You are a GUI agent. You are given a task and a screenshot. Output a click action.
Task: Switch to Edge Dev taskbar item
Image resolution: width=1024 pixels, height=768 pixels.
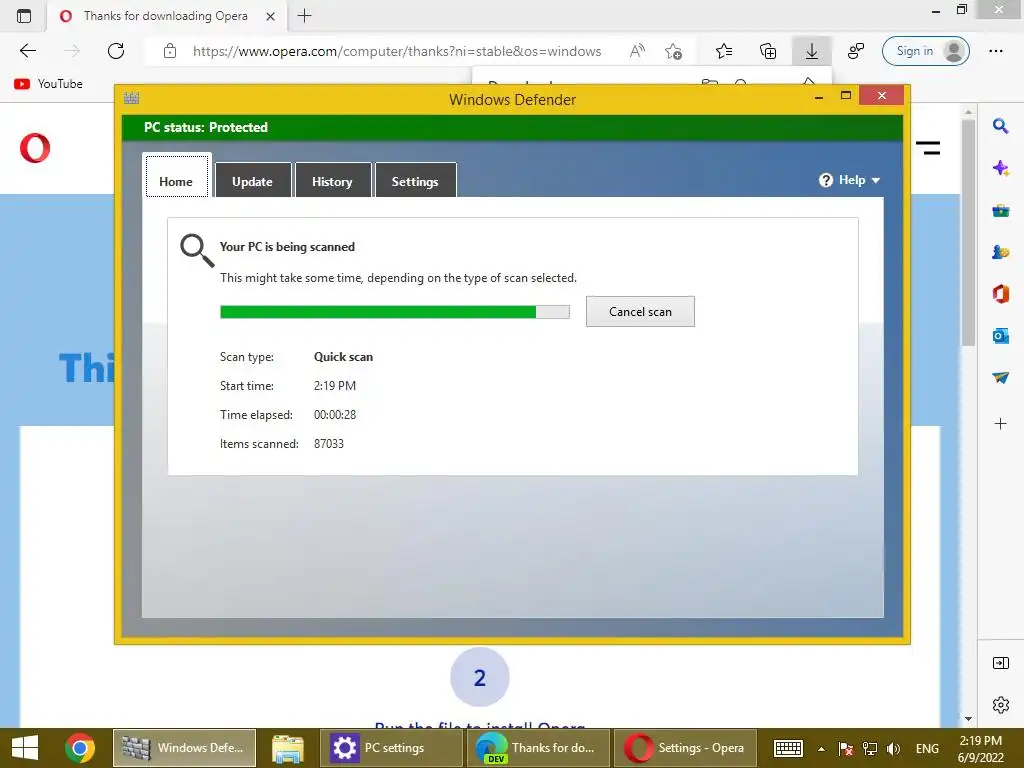(538, 748)
